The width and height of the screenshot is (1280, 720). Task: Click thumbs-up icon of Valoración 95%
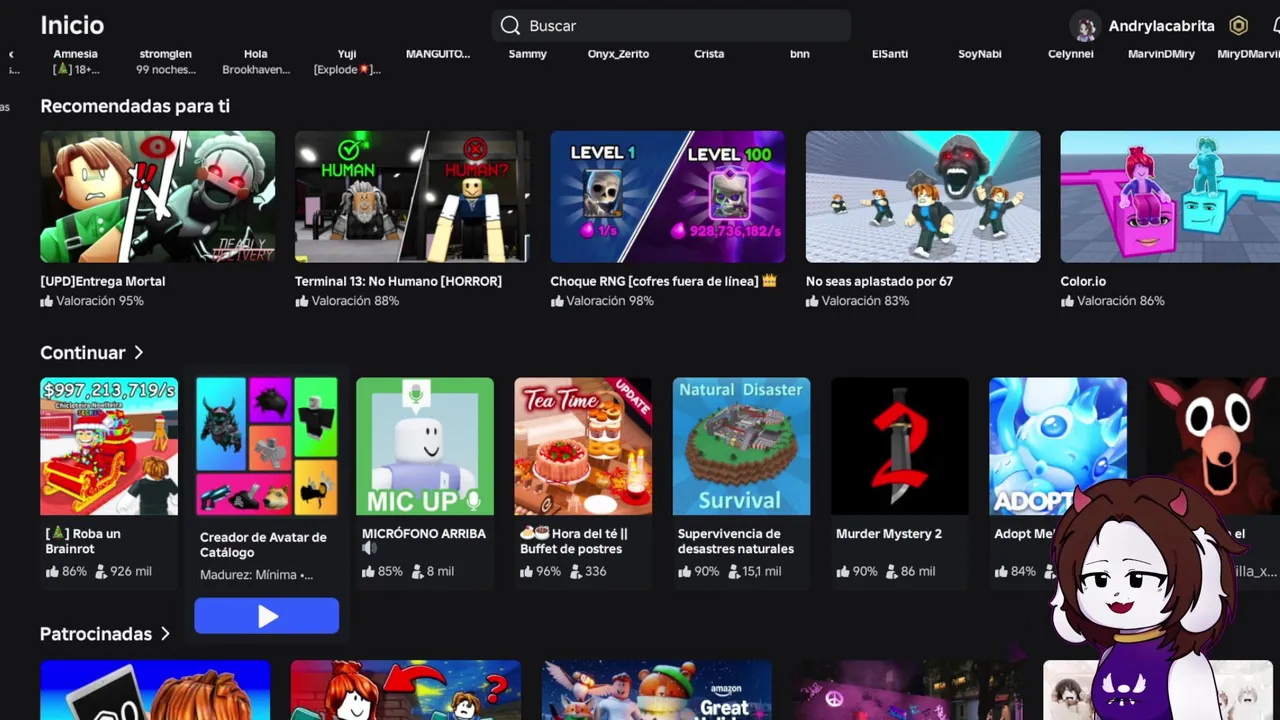click(x=46, y=301)
